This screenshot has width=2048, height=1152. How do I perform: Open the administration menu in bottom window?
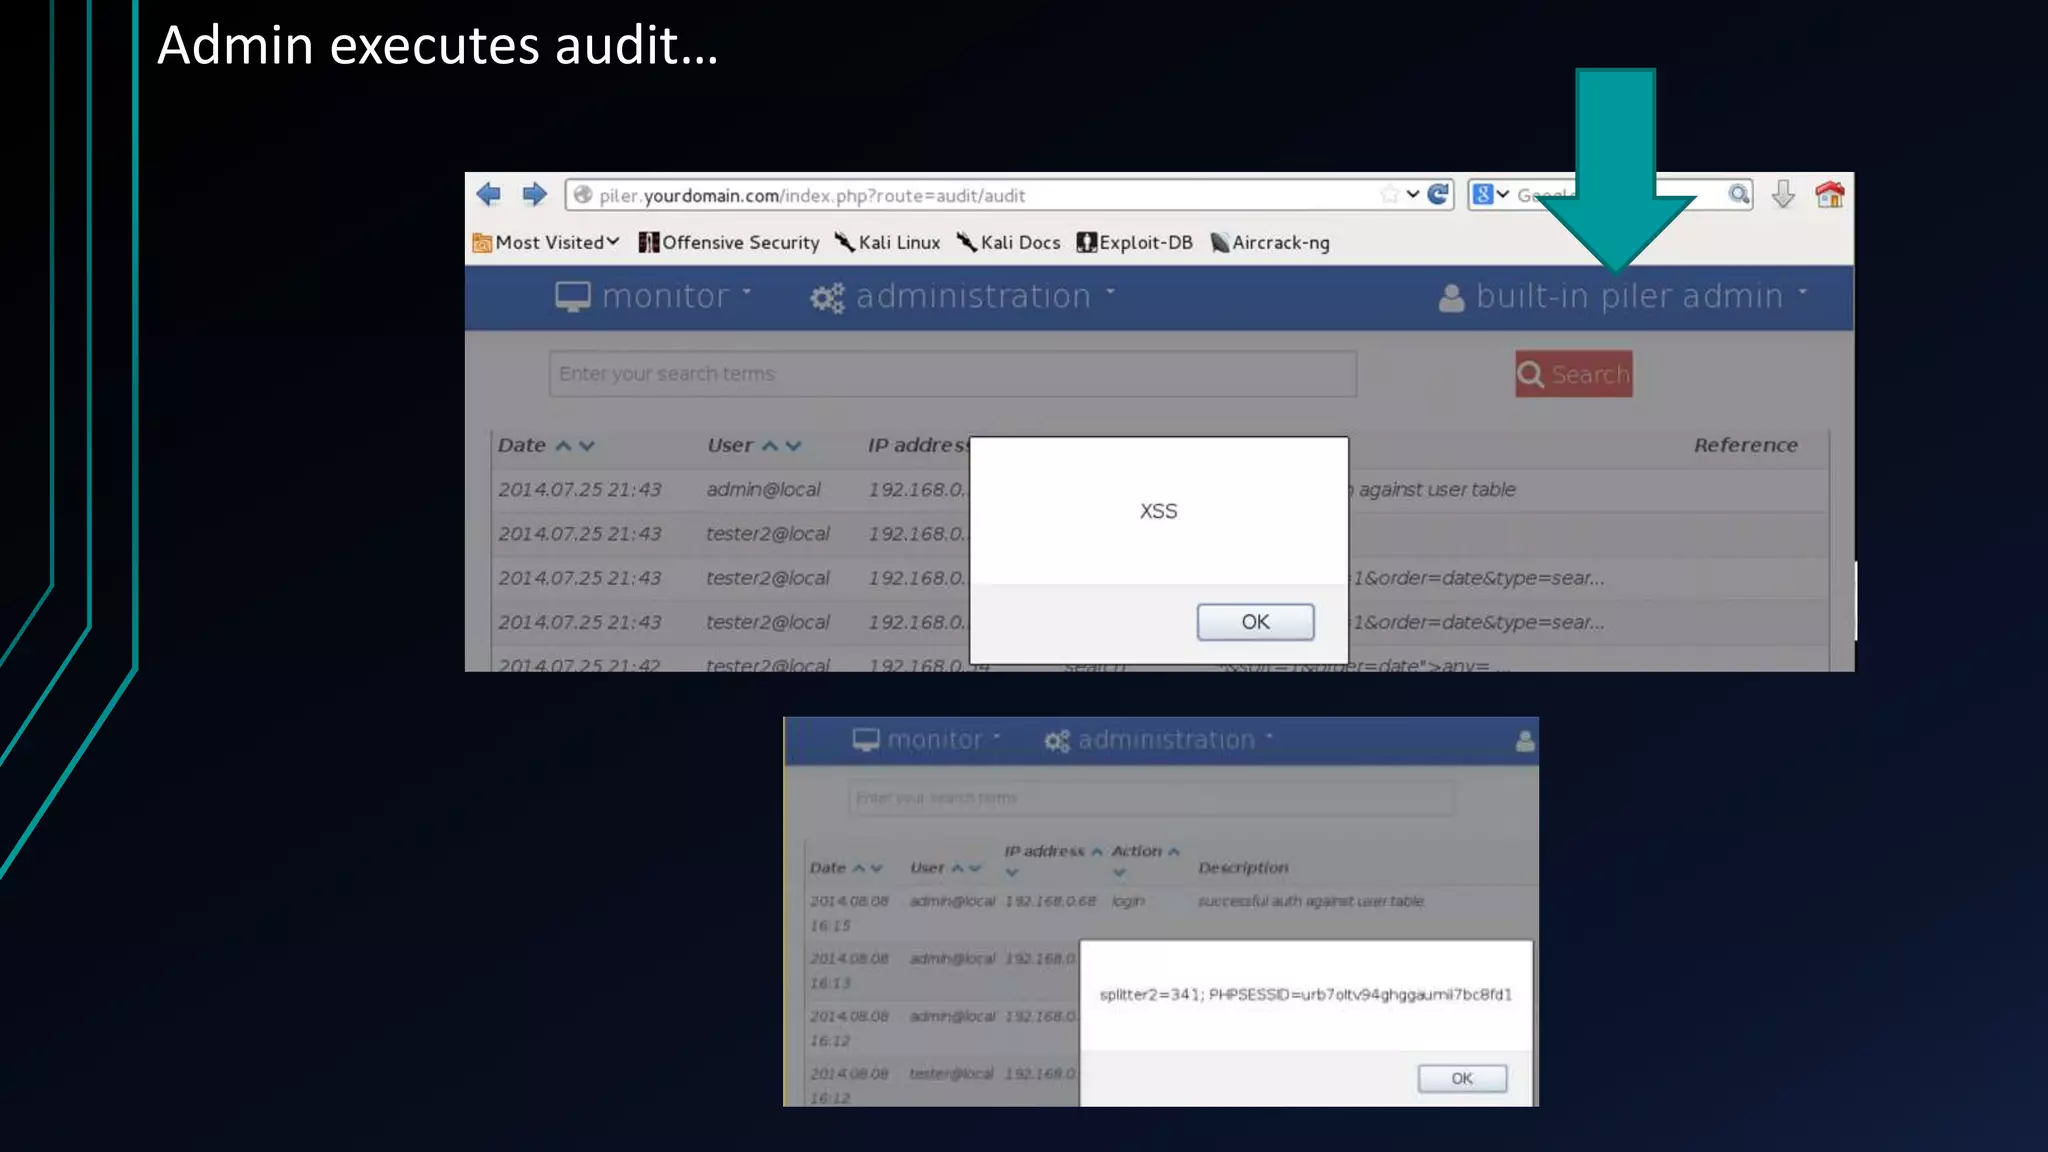1159,739
